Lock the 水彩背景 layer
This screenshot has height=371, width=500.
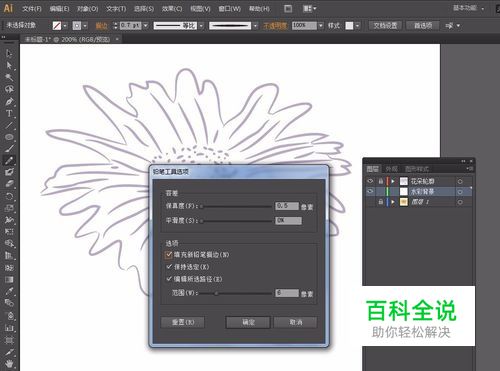(380, 191)
